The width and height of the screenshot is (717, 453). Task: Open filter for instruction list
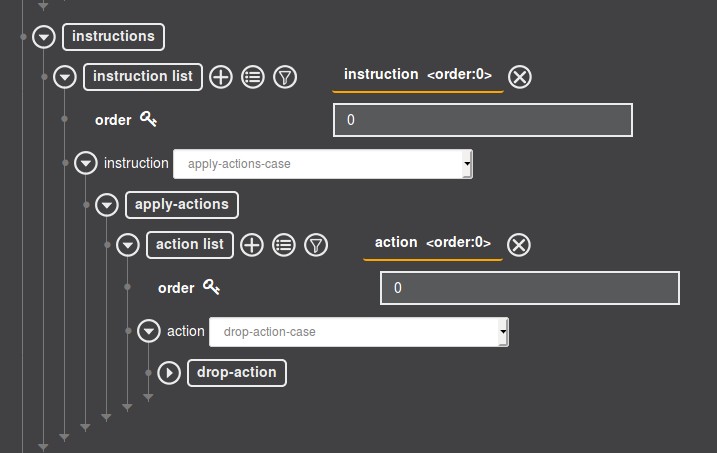(x=285, y=76)
